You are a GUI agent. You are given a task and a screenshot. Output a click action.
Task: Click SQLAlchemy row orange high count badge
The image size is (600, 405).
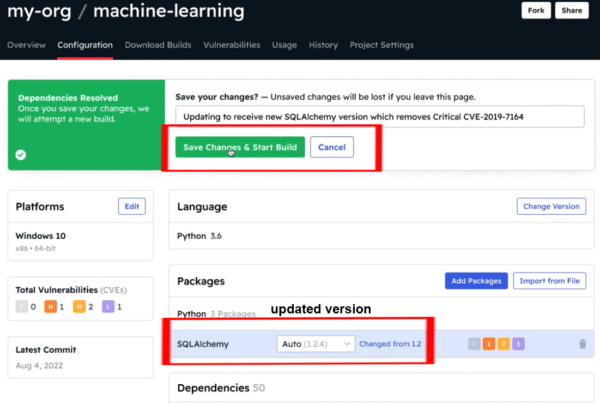[x=489, y=344]
